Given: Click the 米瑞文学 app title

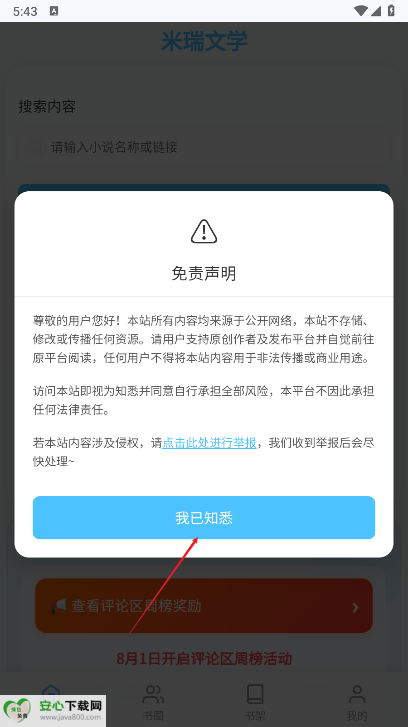Looking at the screenshot, I should 204,41.
